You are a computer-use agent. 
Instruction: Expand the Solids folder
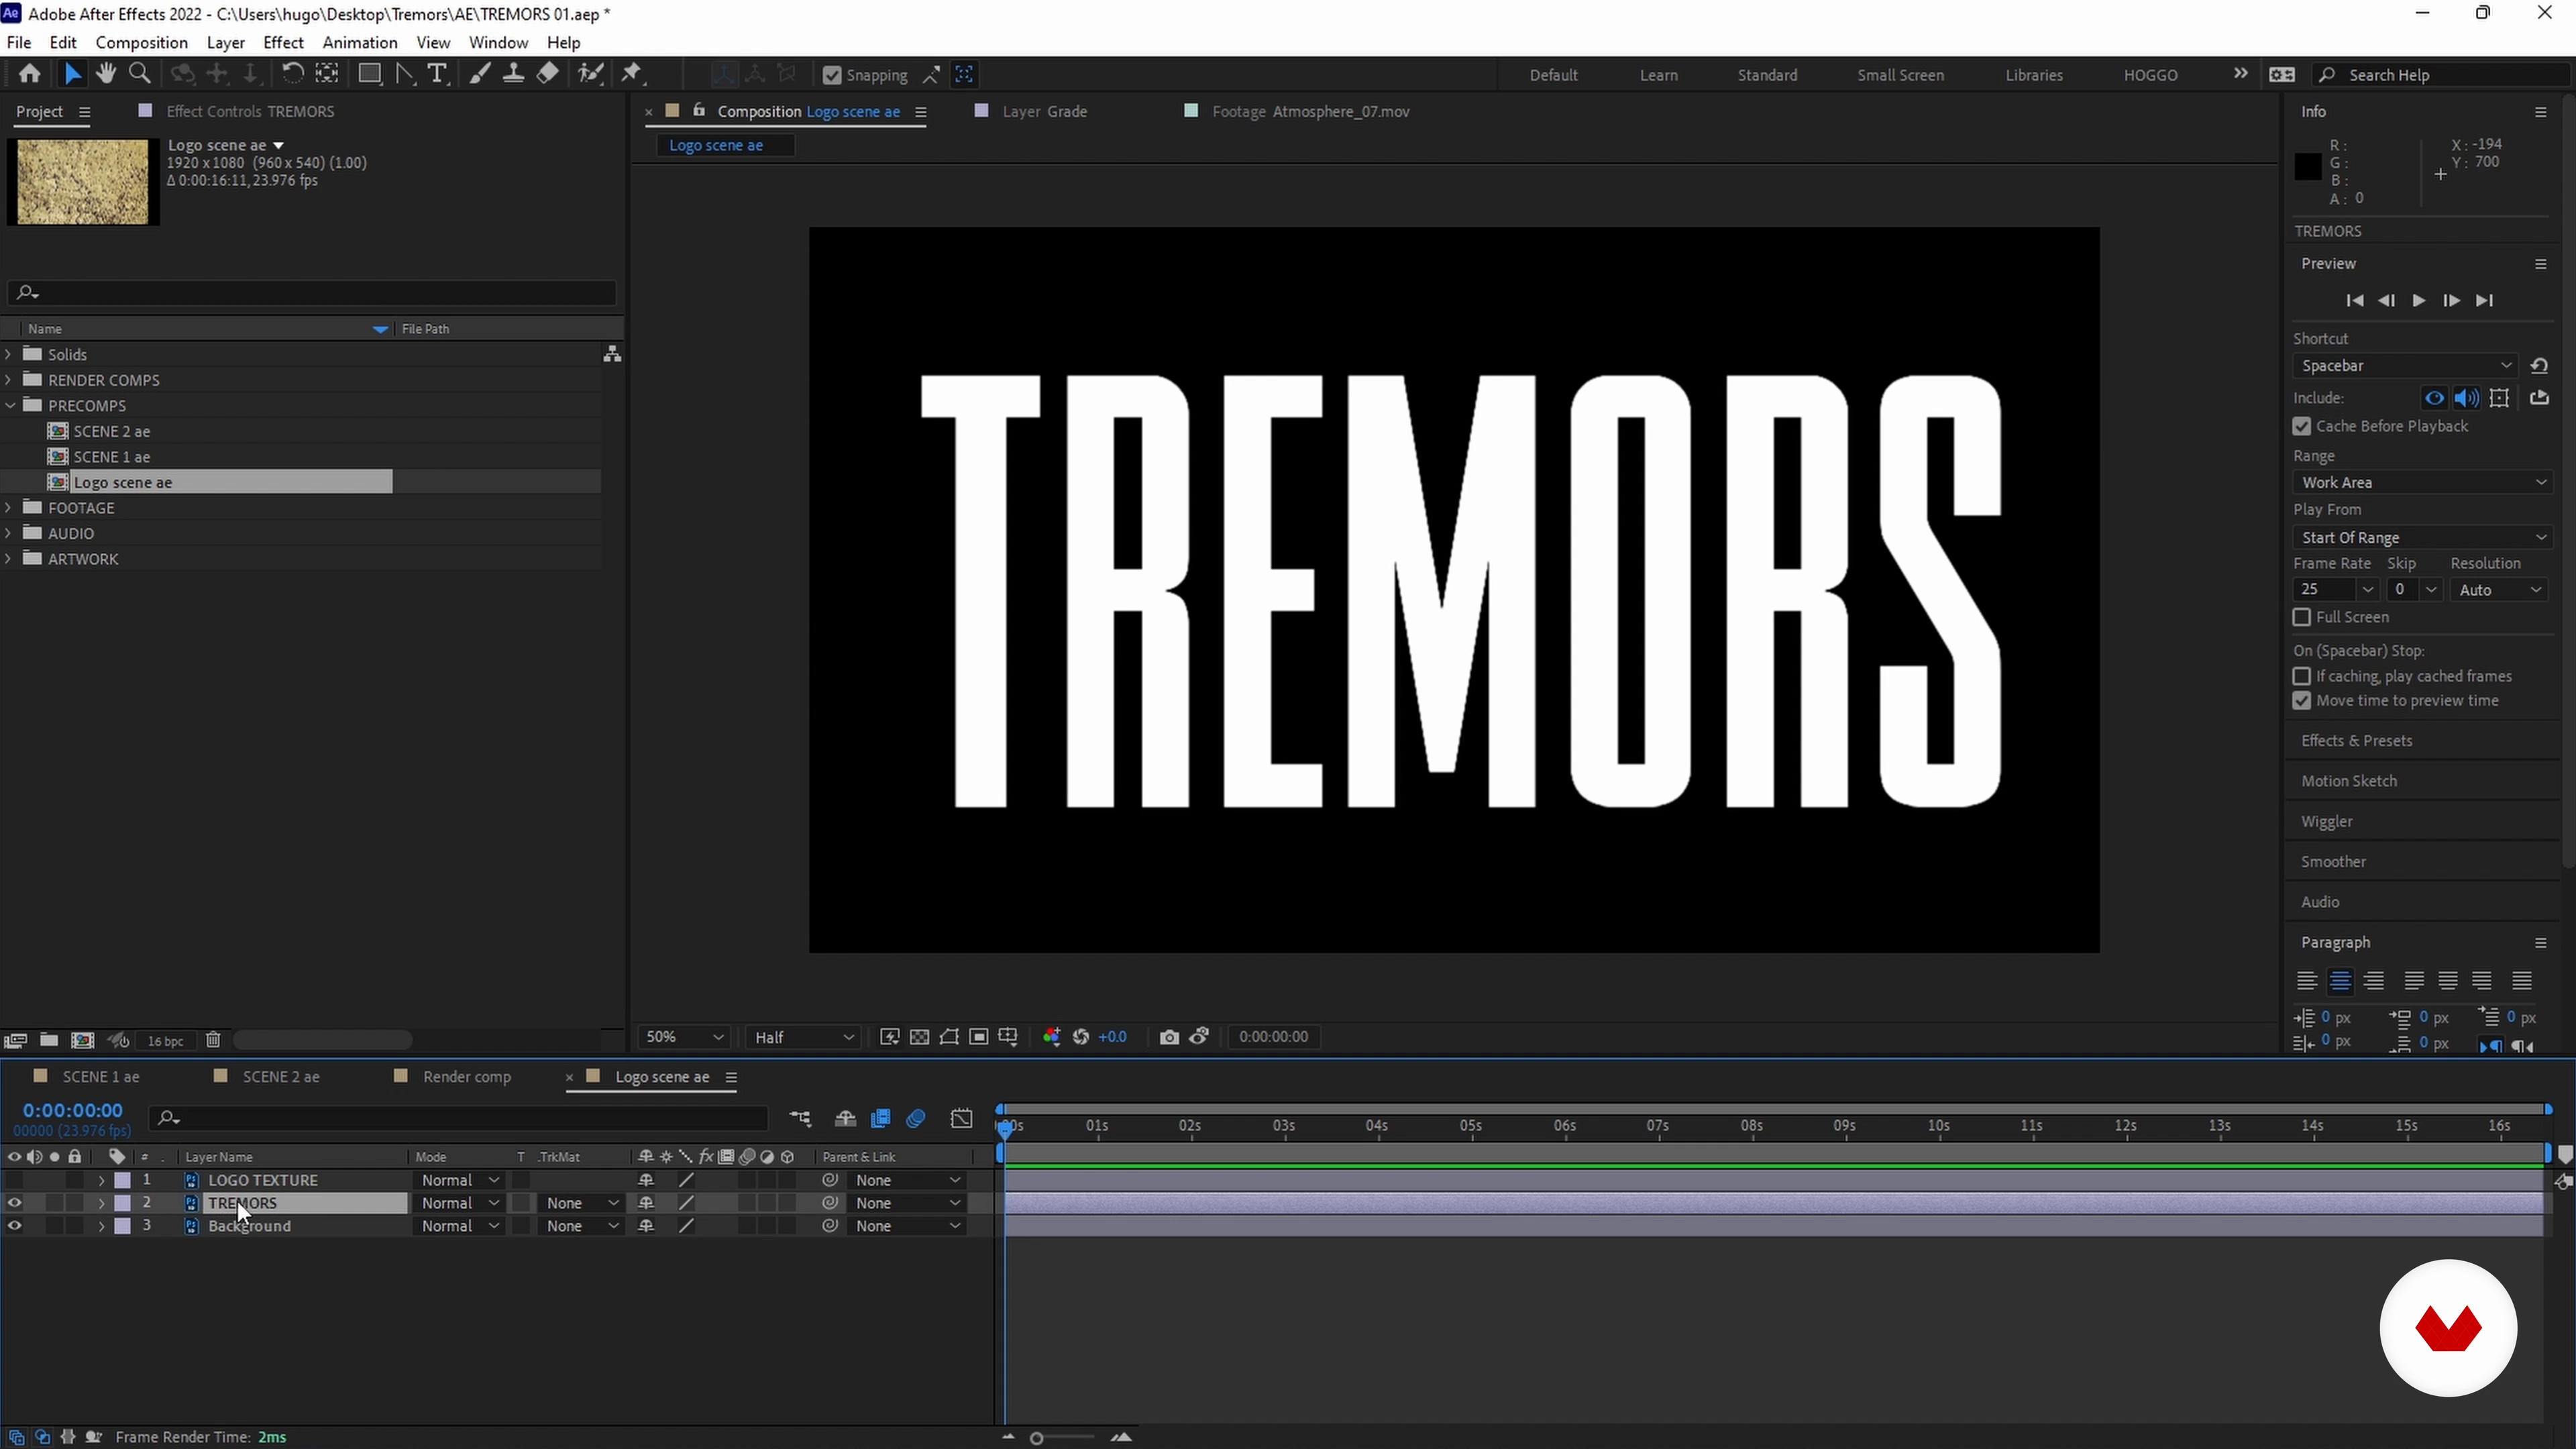(x=9, y=354)
